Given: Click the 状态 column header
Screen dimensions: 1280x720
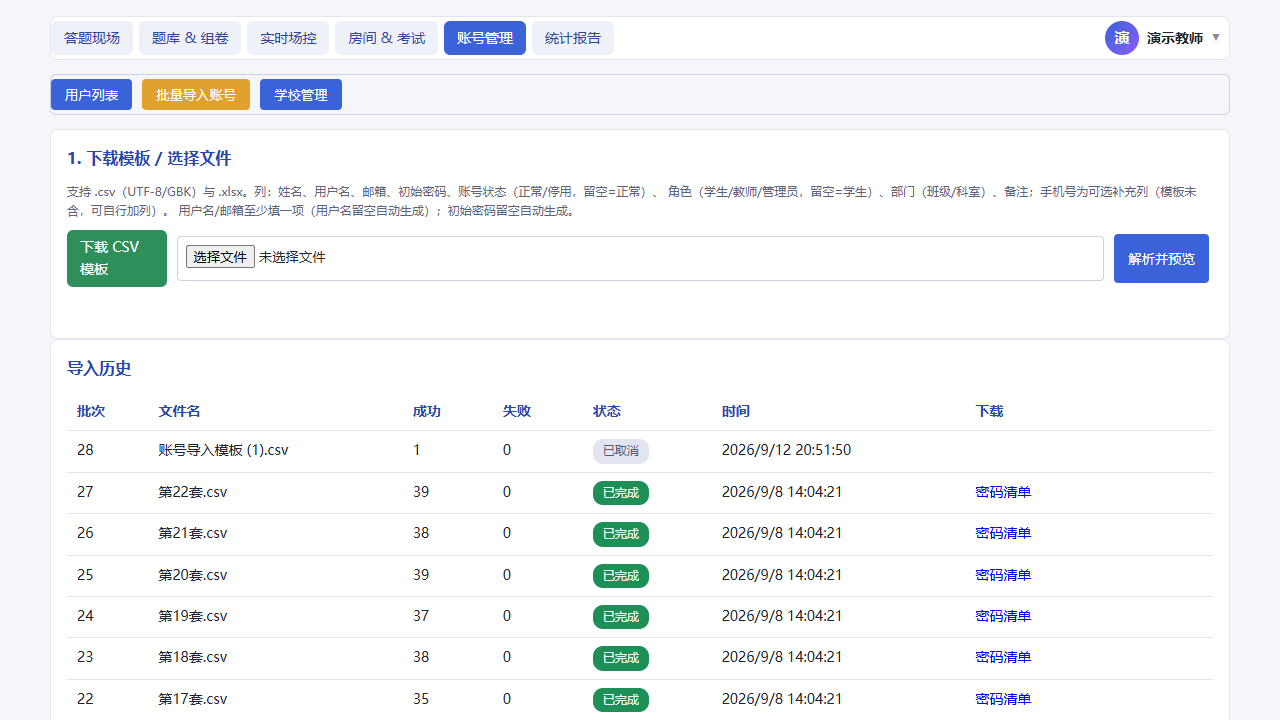Looking at the screenshot, I should click(x=607, y=411).
